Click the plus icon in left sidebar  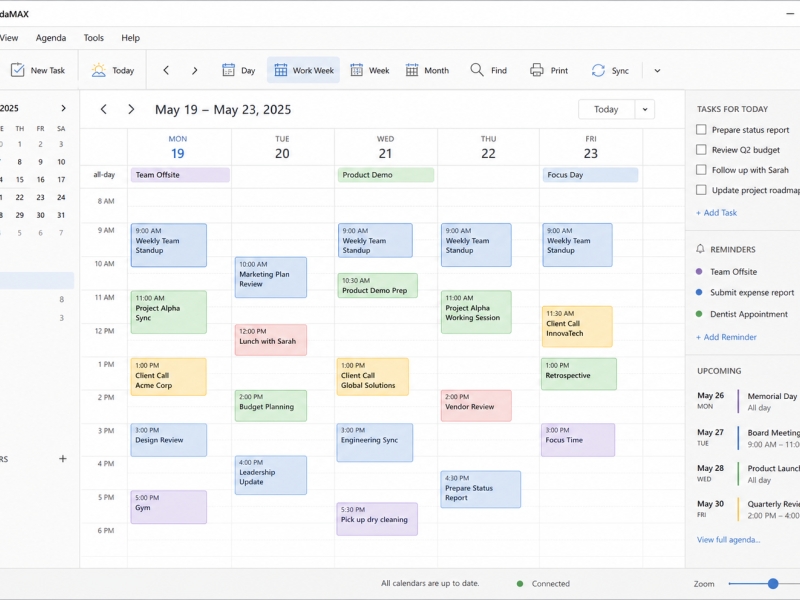pos(63,459)
